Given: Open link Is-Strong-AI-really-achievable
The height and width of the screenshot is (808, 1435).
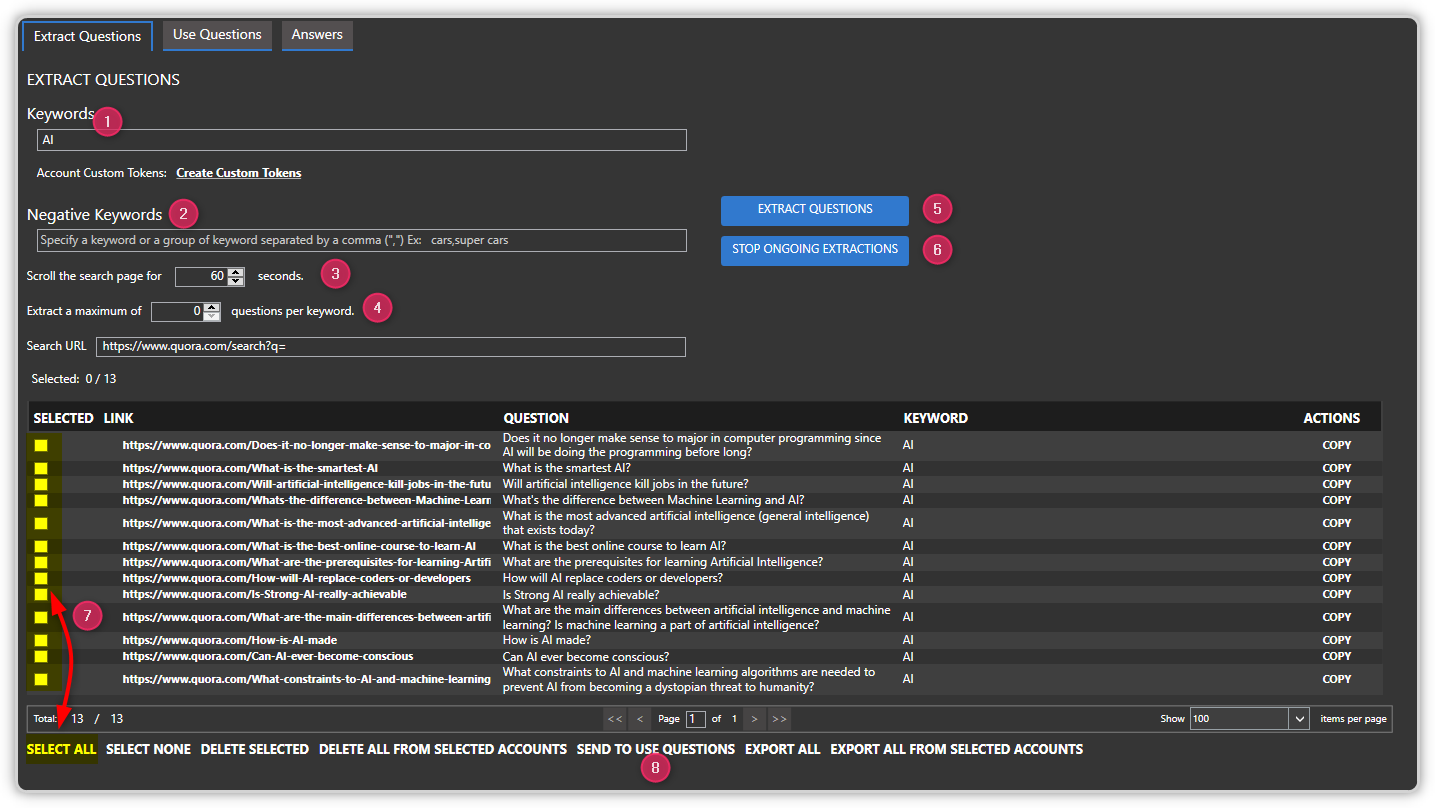Looking at the screenshot, I should [265, 594].
